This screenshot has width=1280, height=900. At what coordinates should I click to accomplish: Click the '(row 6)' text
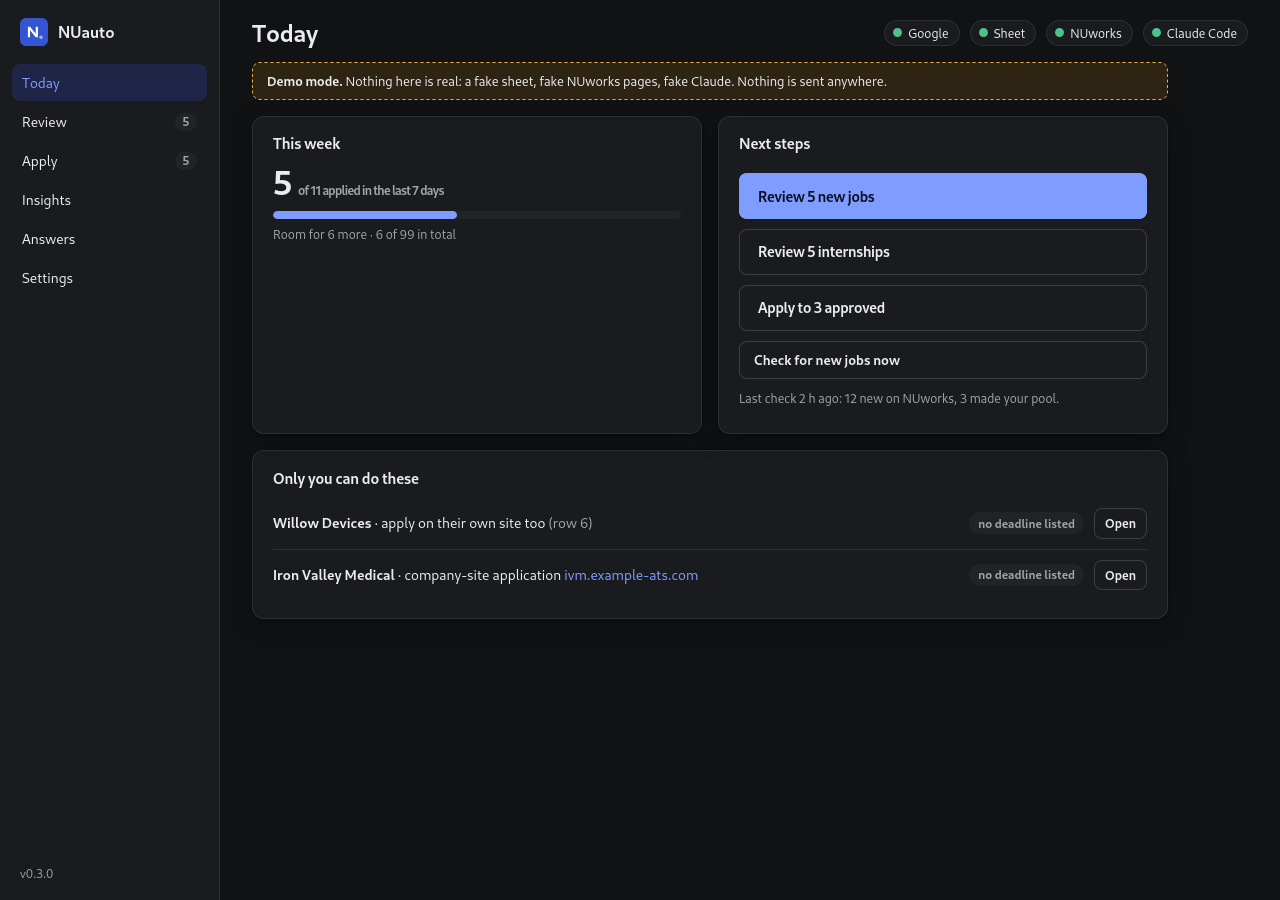tap(570, 523)
